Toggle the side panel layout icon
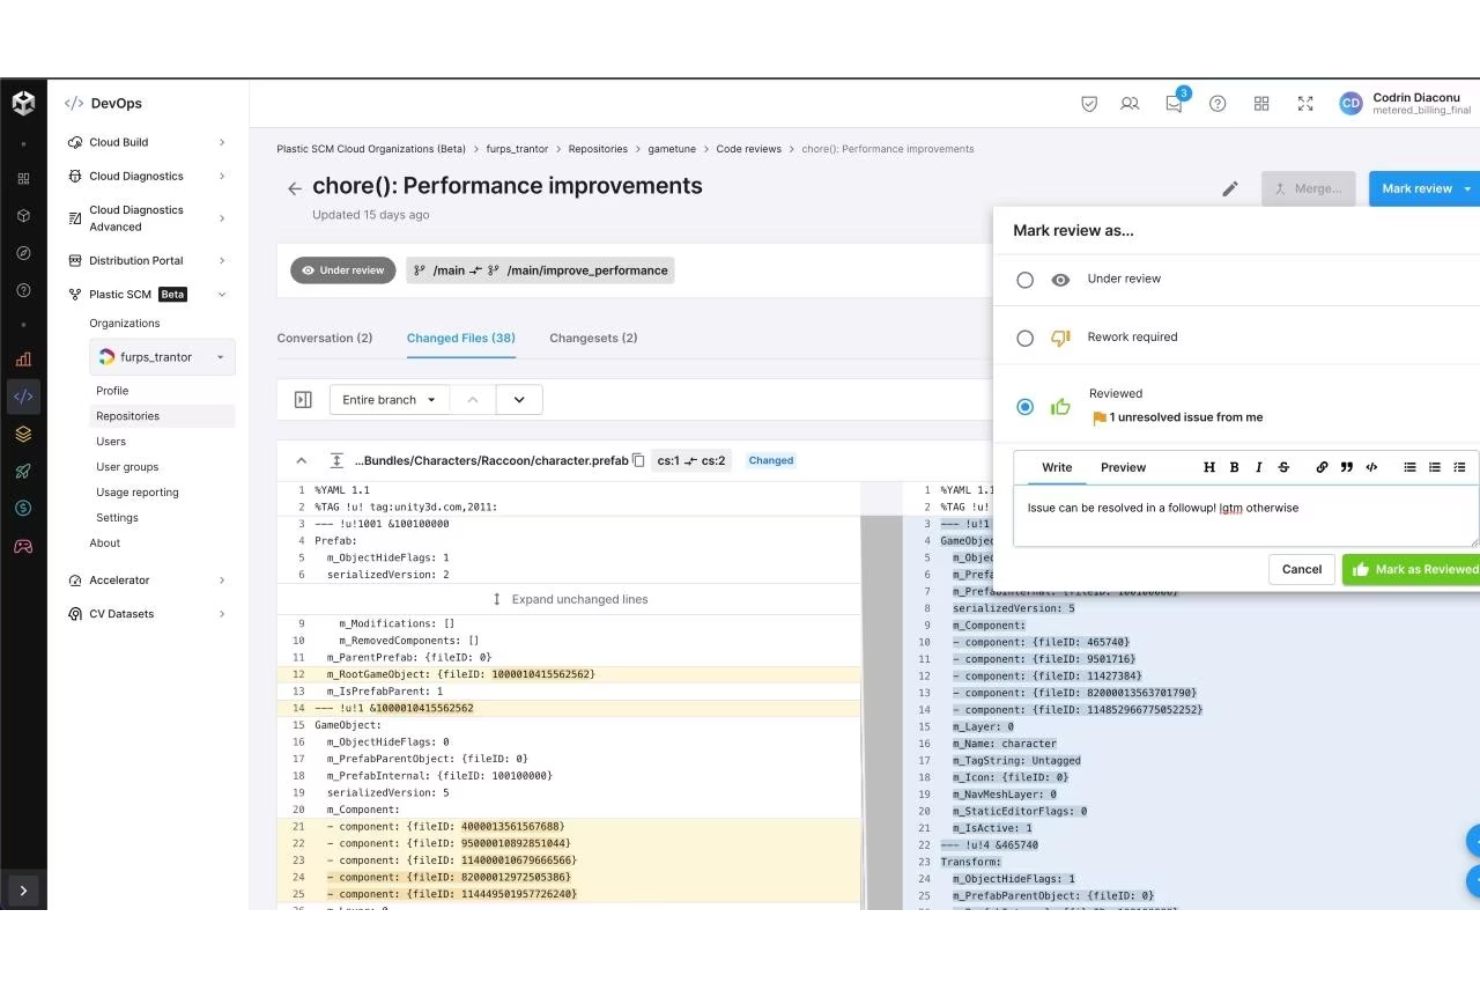Screen dimensions: 1480x987 tap(303, 400)
